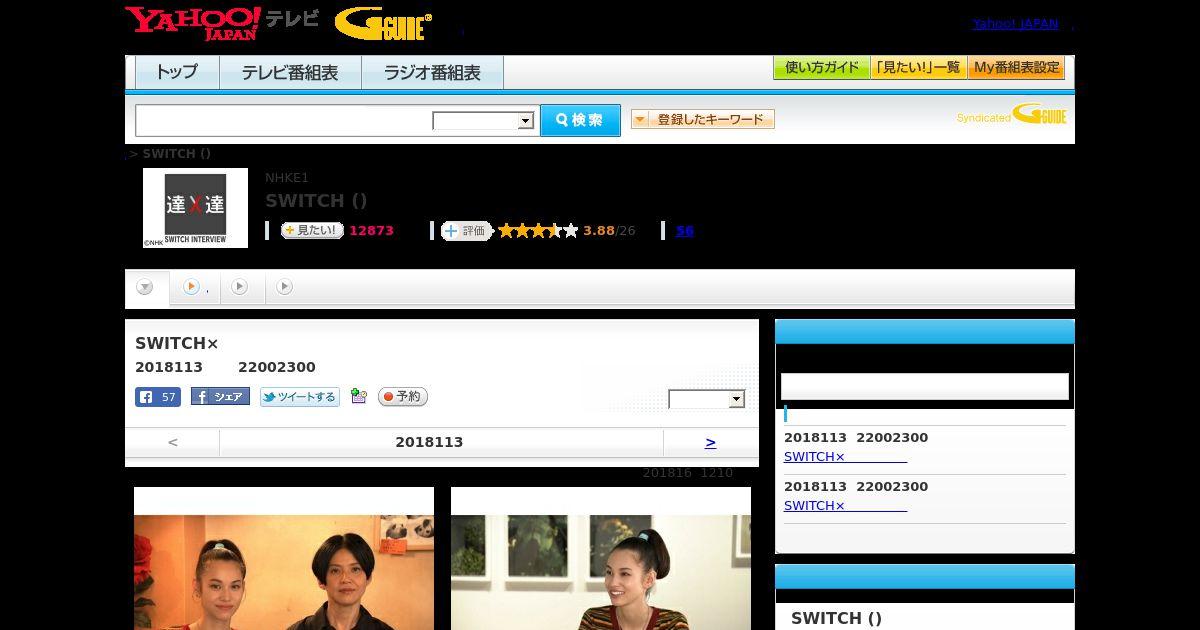Follow the Yahoo! JAPAN link
The height and width of the screenshot is (630, 1200).
(x=1015, y=24)
